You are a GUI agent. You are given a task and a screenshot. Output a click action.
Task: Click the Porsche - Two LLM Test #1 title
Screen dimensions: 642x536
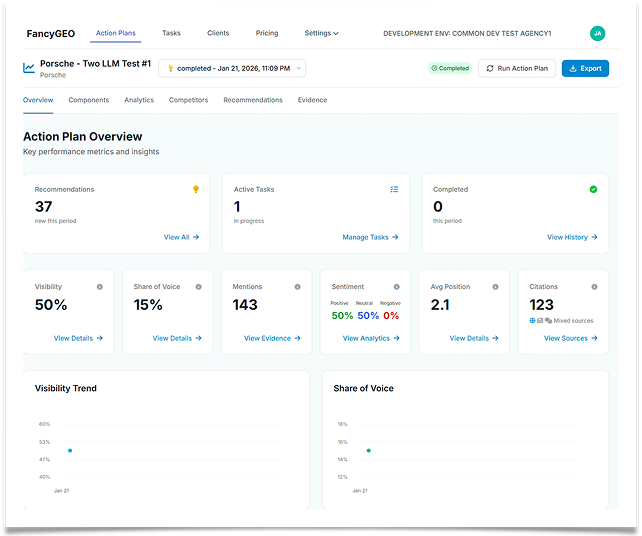(x=95, y=63)
